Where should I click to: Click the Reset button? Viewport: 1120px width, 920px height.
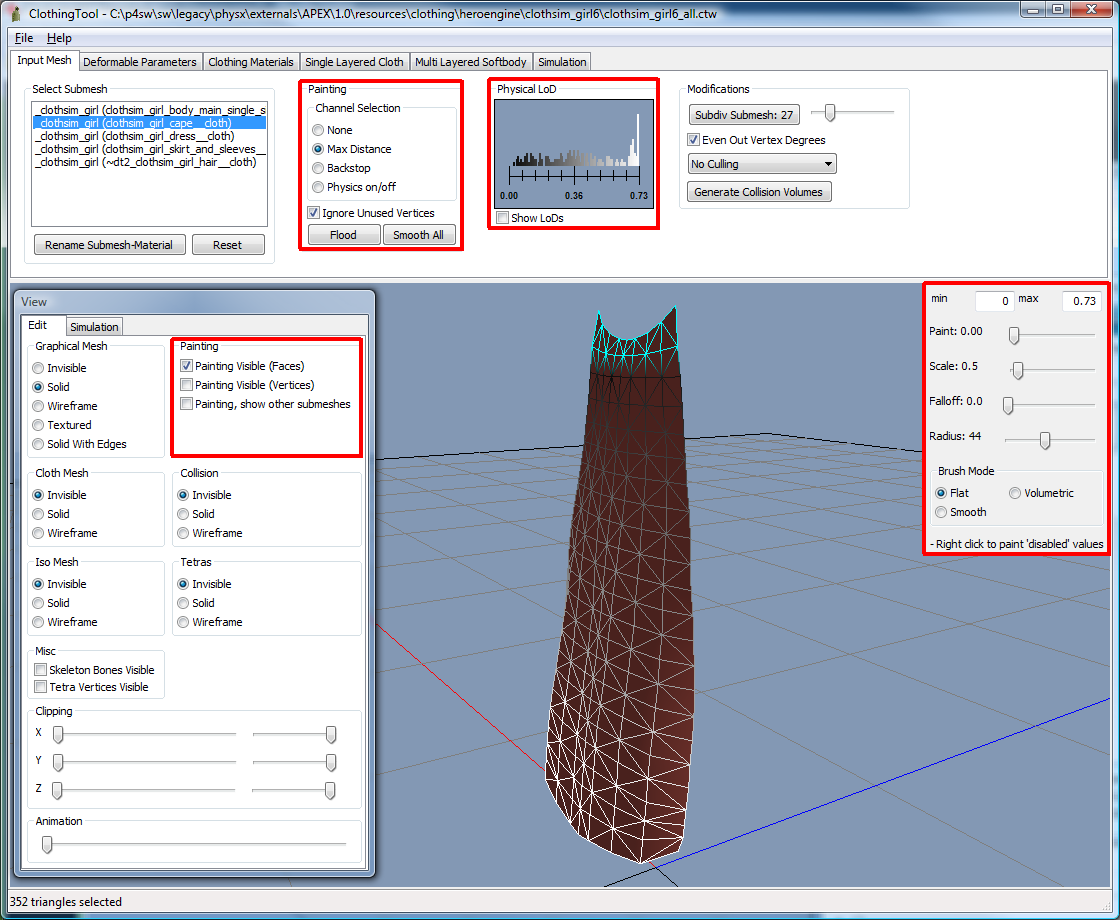(228, 245)
